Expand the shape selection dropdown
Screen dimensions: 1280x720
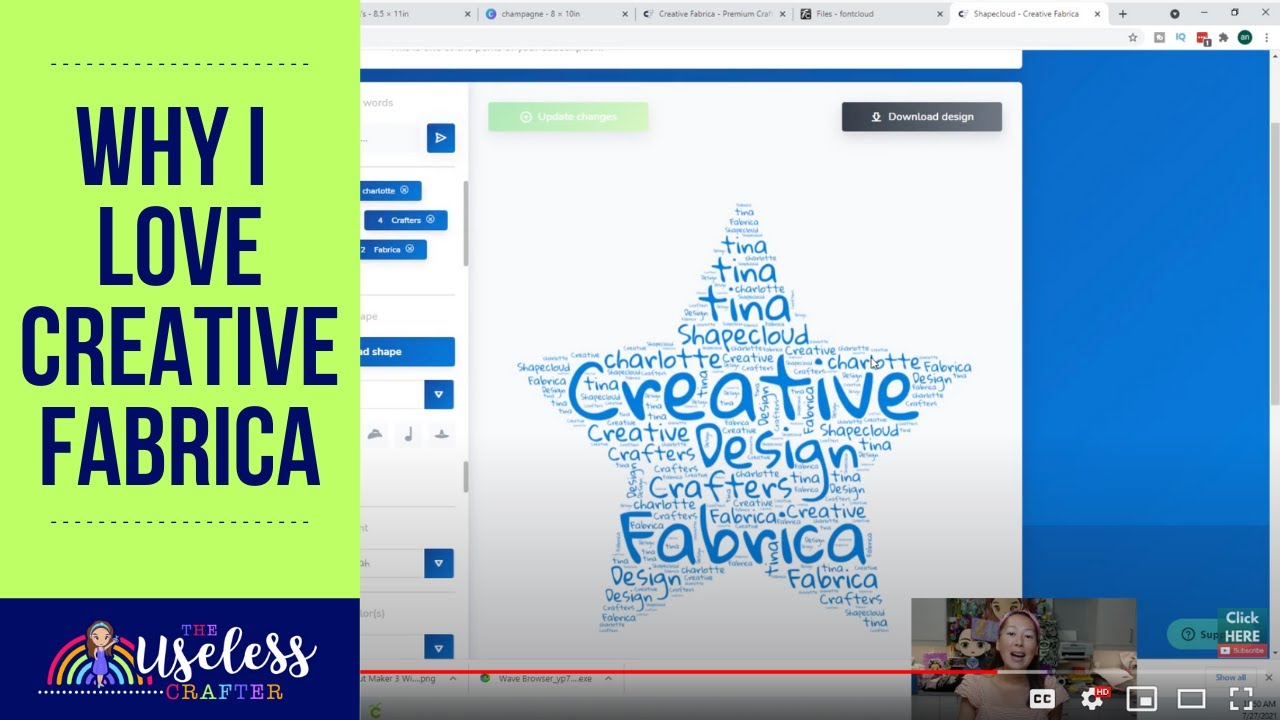(439, 394)
